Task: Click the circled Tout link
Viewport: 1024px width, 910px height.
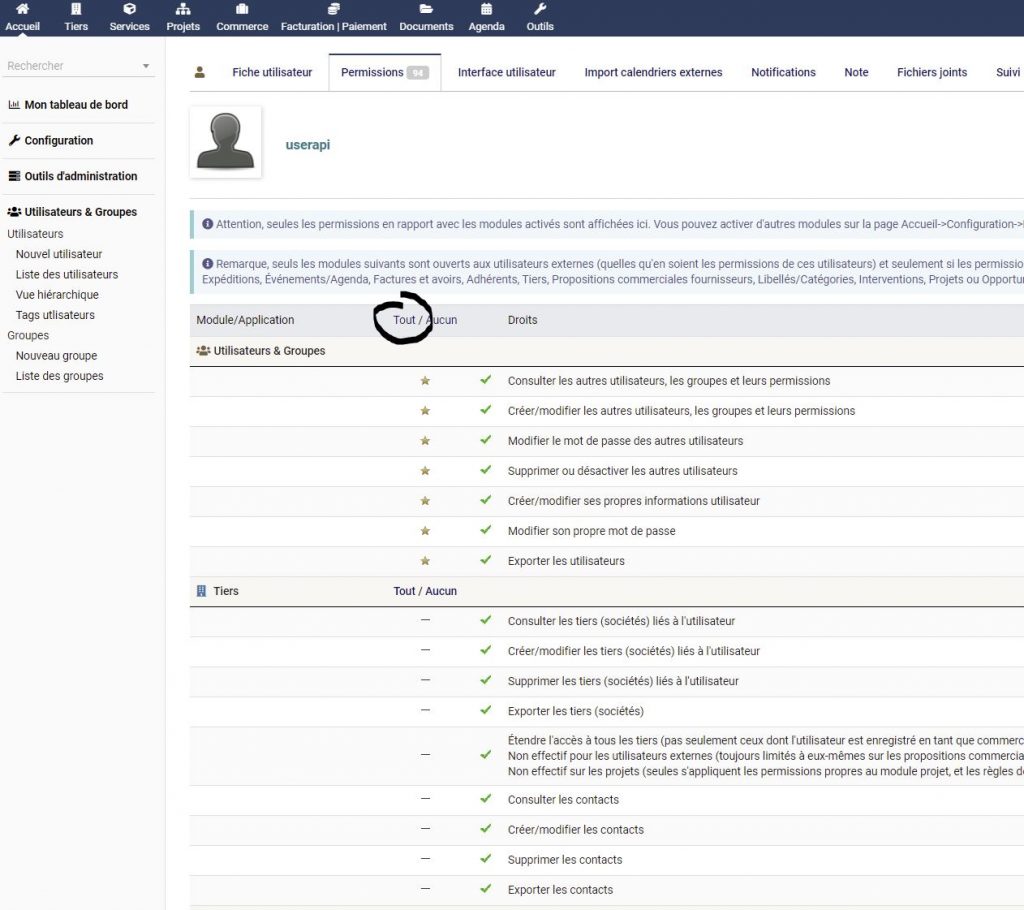Action: point(404,320)
